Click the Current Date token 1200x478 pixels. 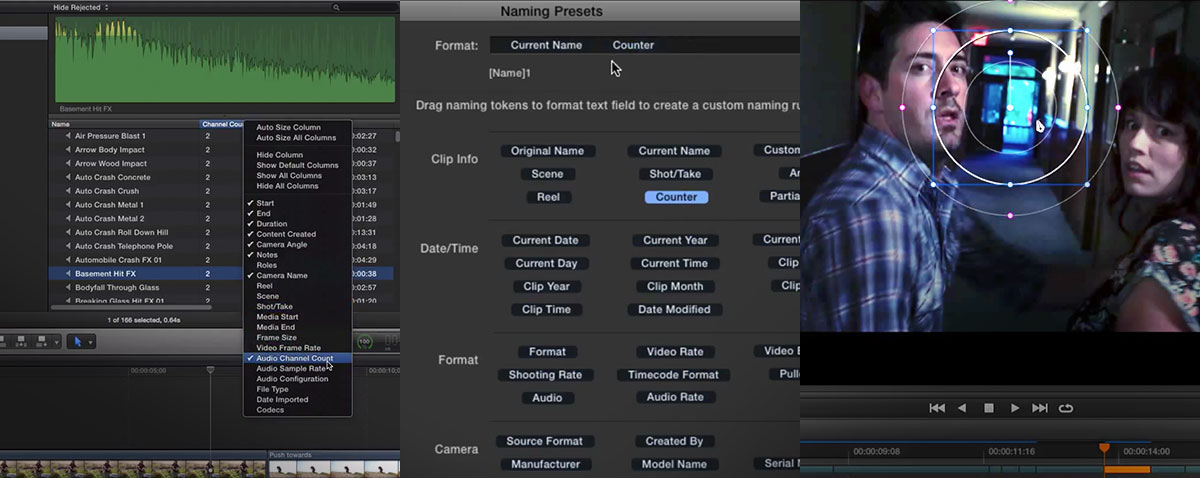(x=545, y=240)
